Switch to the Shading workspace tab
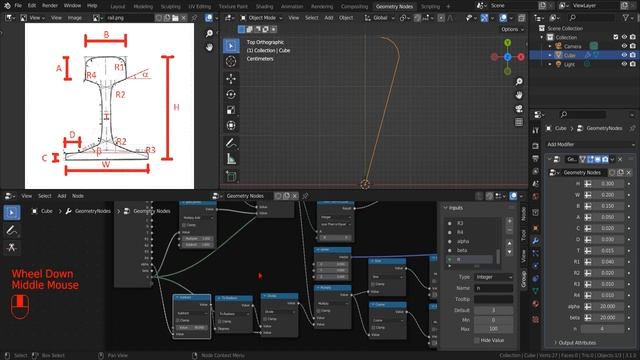The image size is (640, 360). click(x=264, y=7)
